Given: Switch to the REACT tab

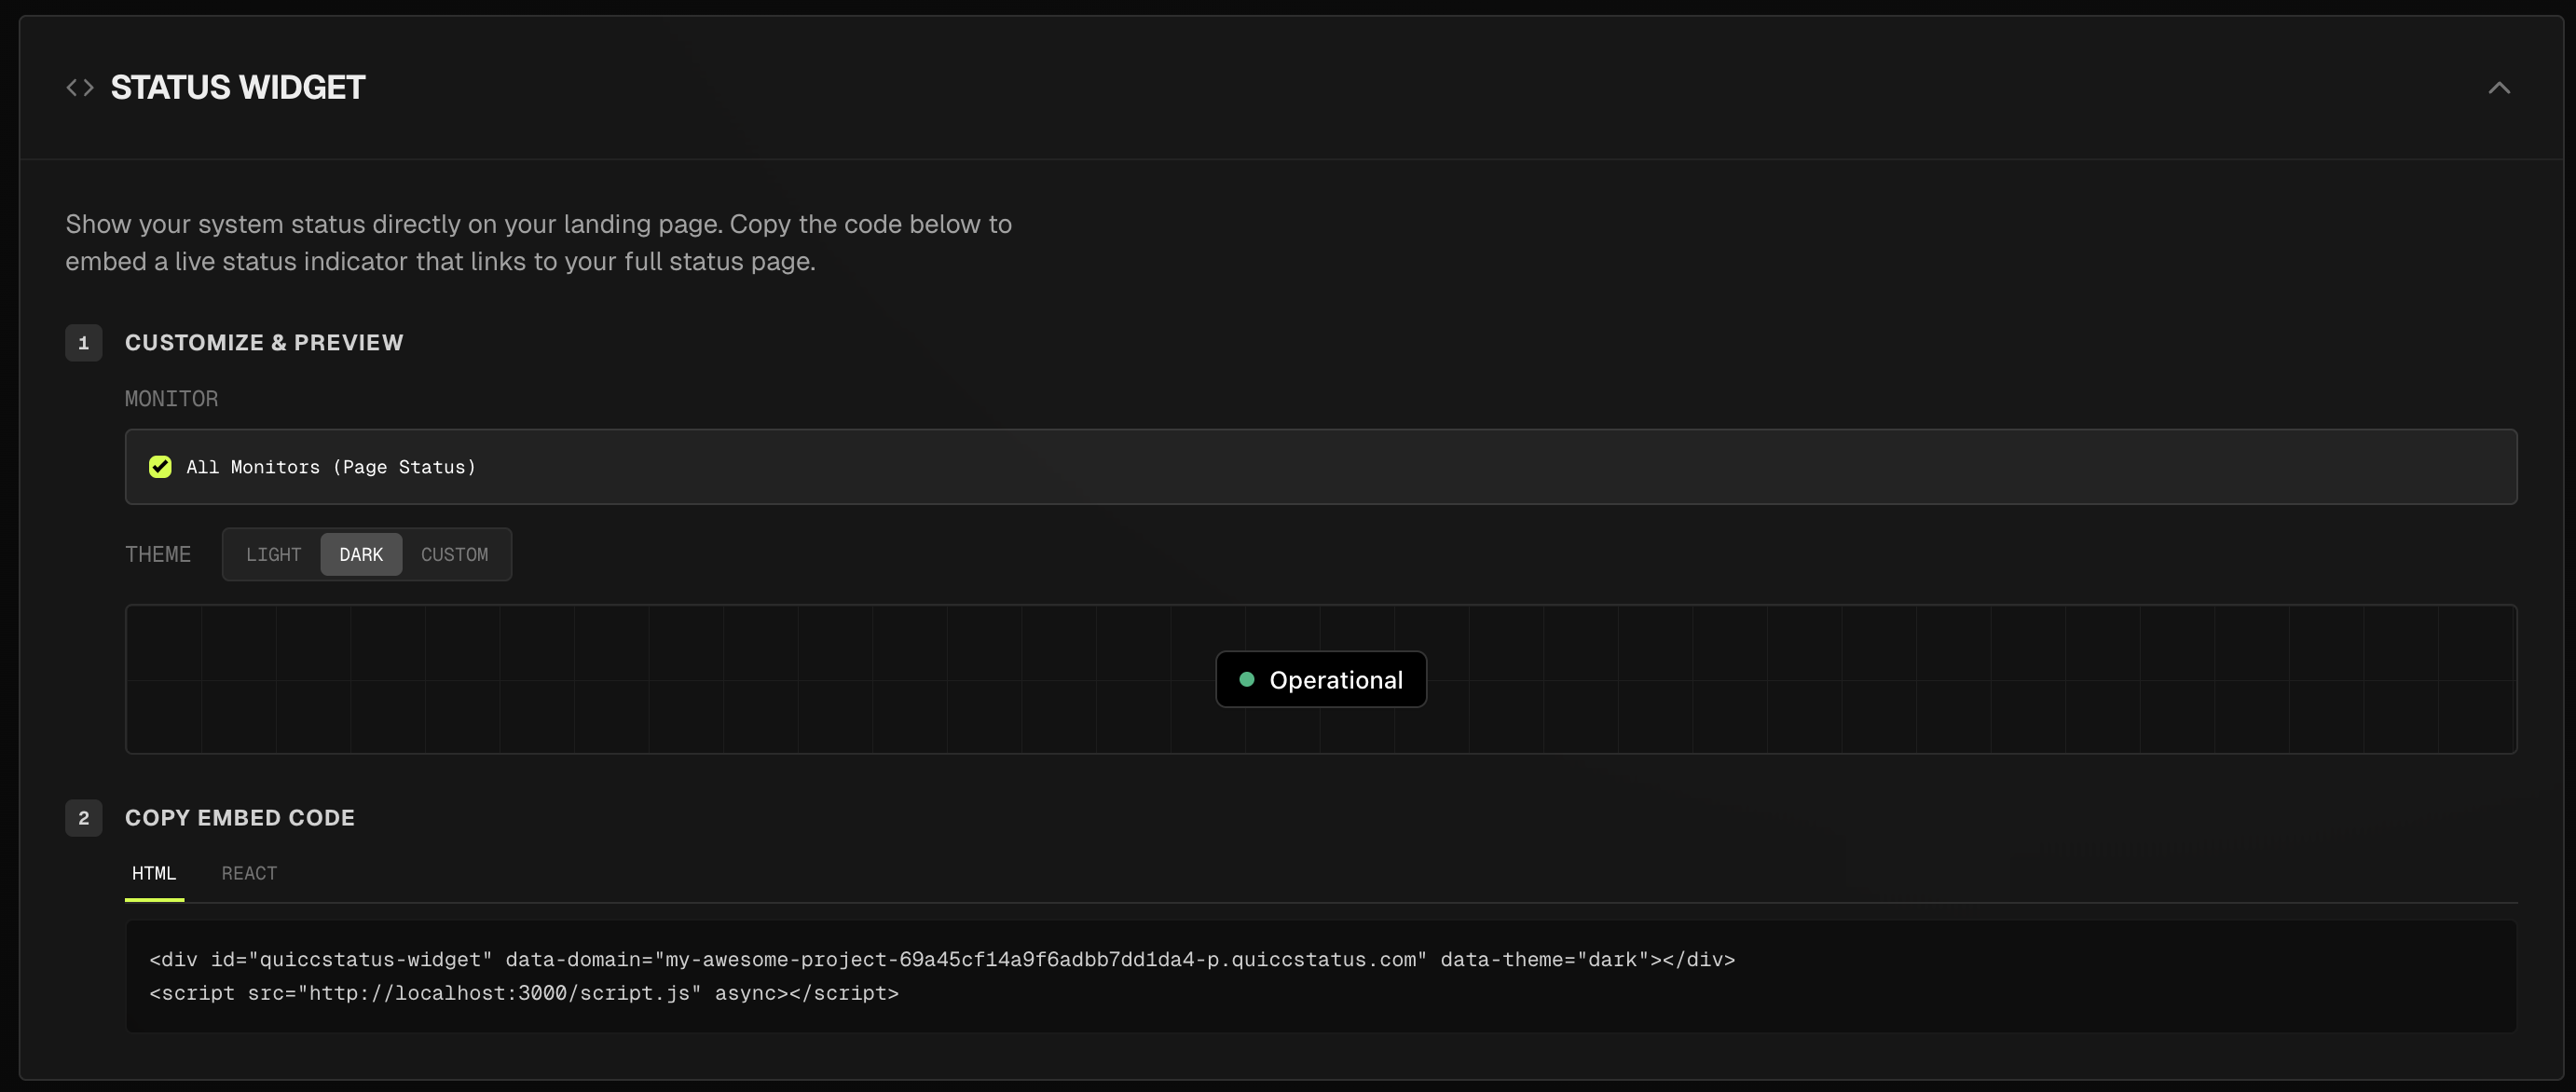Looking at the screenshot, I should point(248,873).
